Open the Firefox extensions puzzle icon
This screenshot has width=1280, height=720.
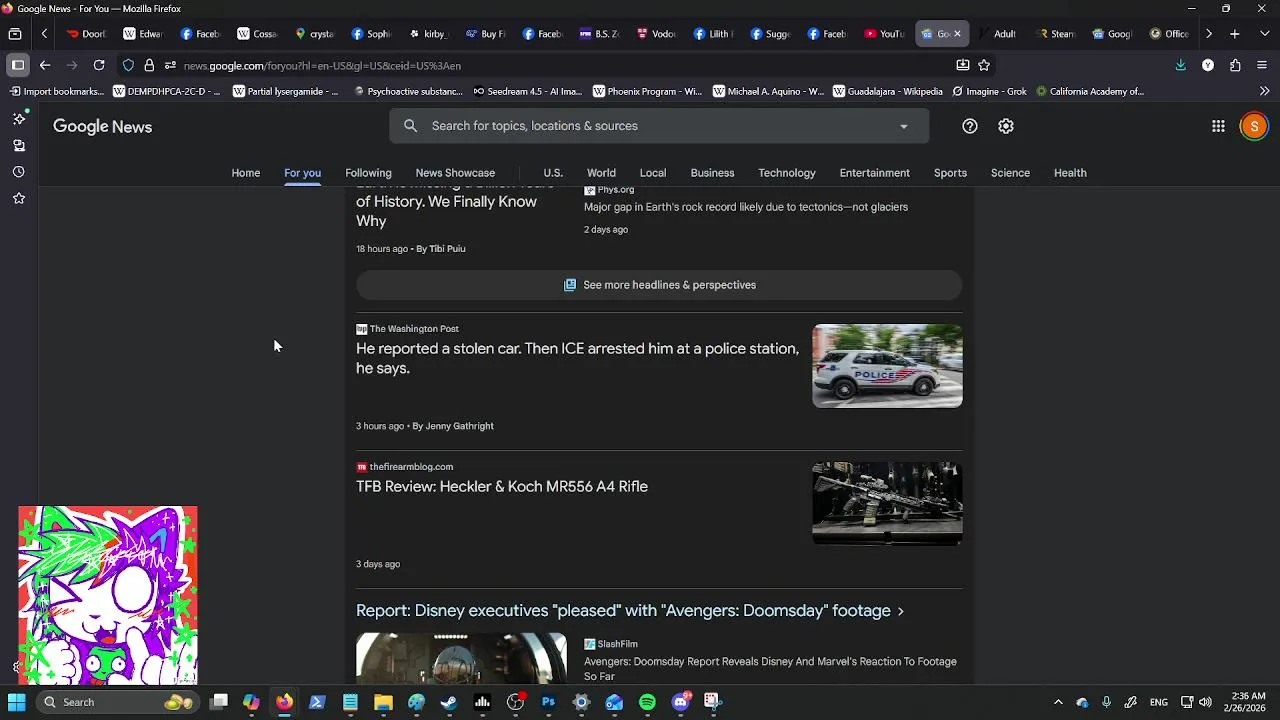click(1235, 65)
